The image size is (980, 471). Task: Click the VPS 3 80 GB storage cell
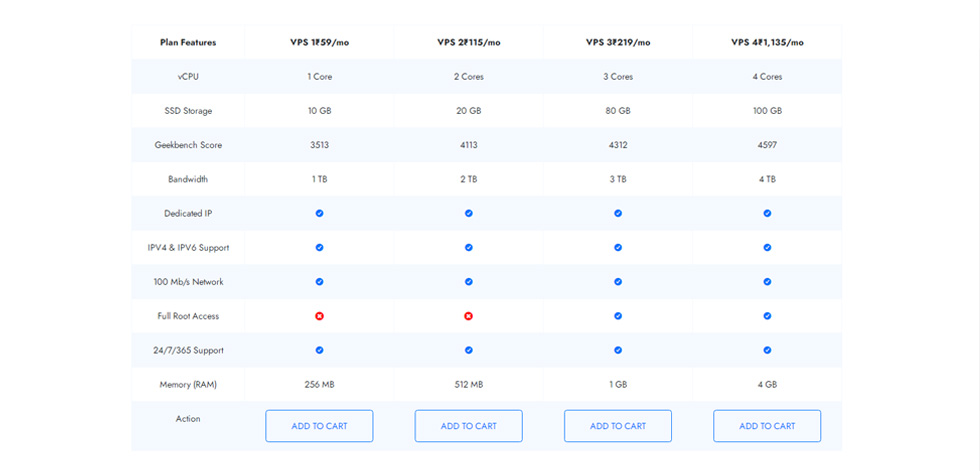point(618,111)
